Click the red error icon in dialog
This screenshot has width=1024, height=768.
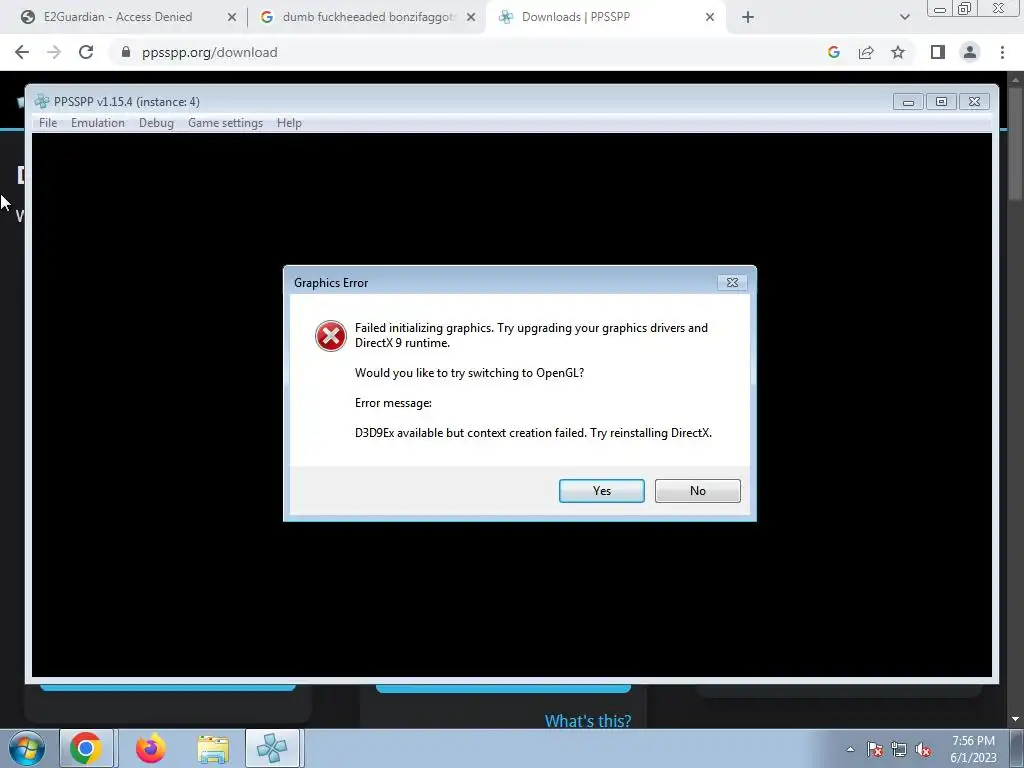point(331,336)
